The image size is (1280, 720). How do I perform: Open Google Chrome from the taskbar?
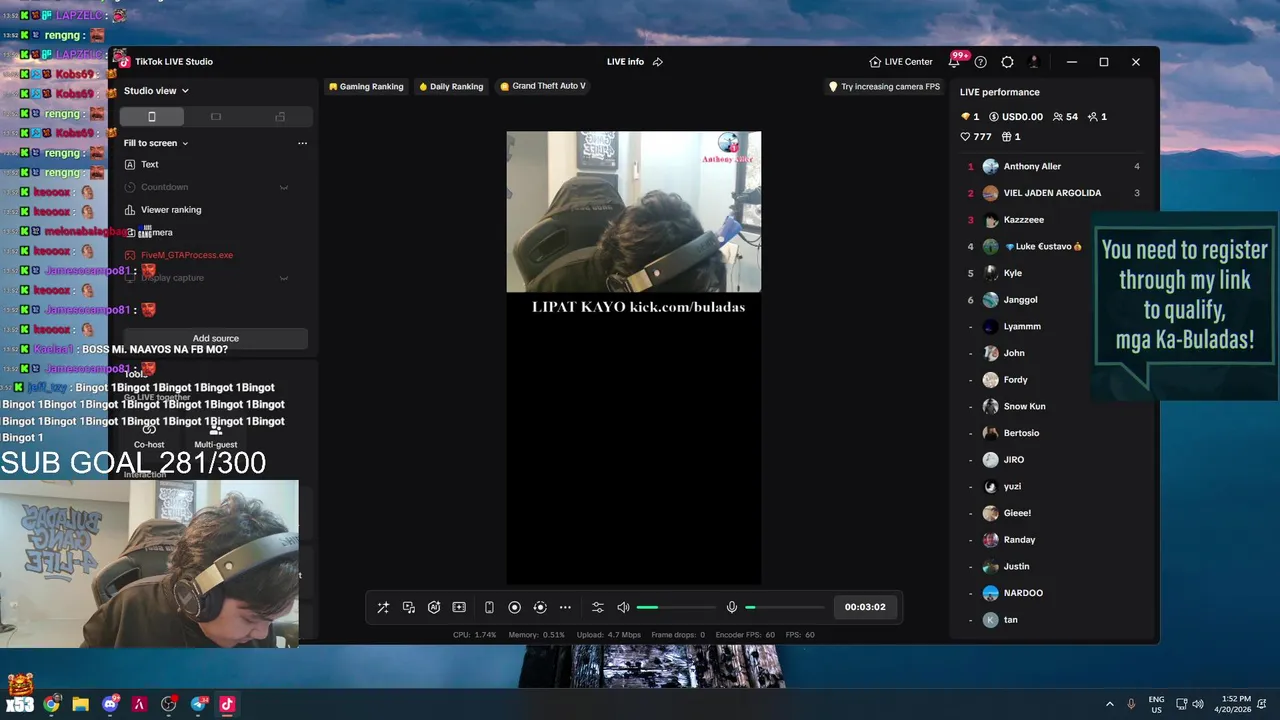coord(51,704)
